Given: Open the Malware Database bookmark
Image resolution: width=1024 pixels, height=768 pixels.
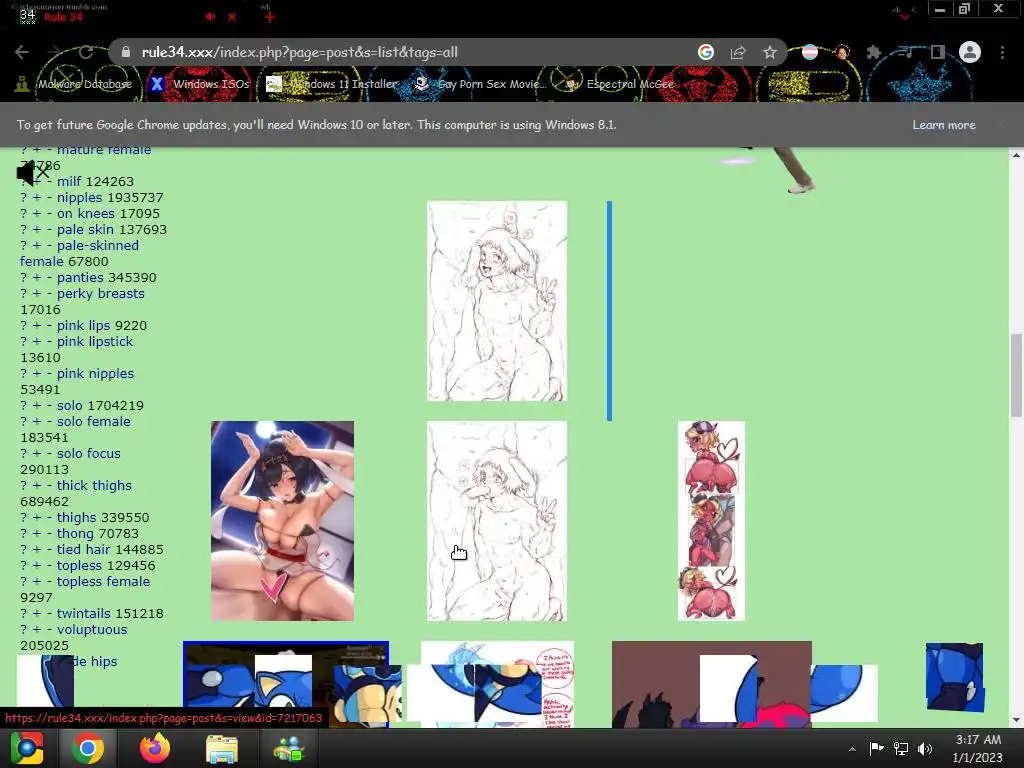Looking at the screenshot, I should [x=73, y=84].
